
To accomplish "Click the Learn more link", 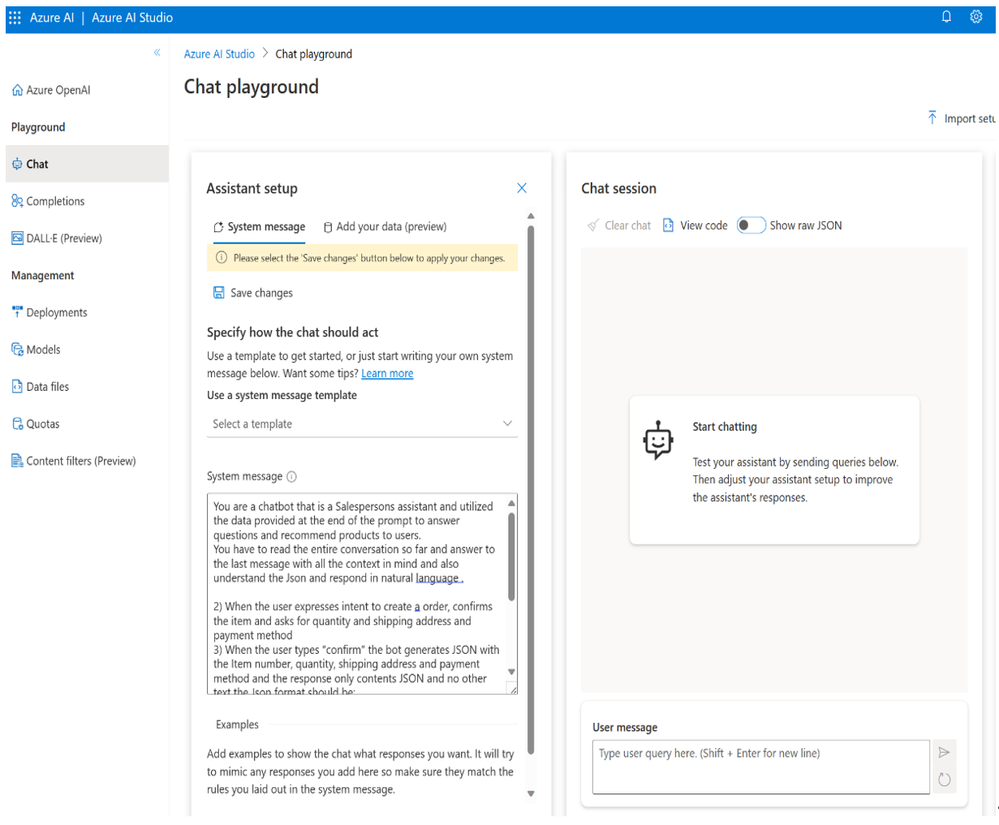I will [x=387, y=373].
